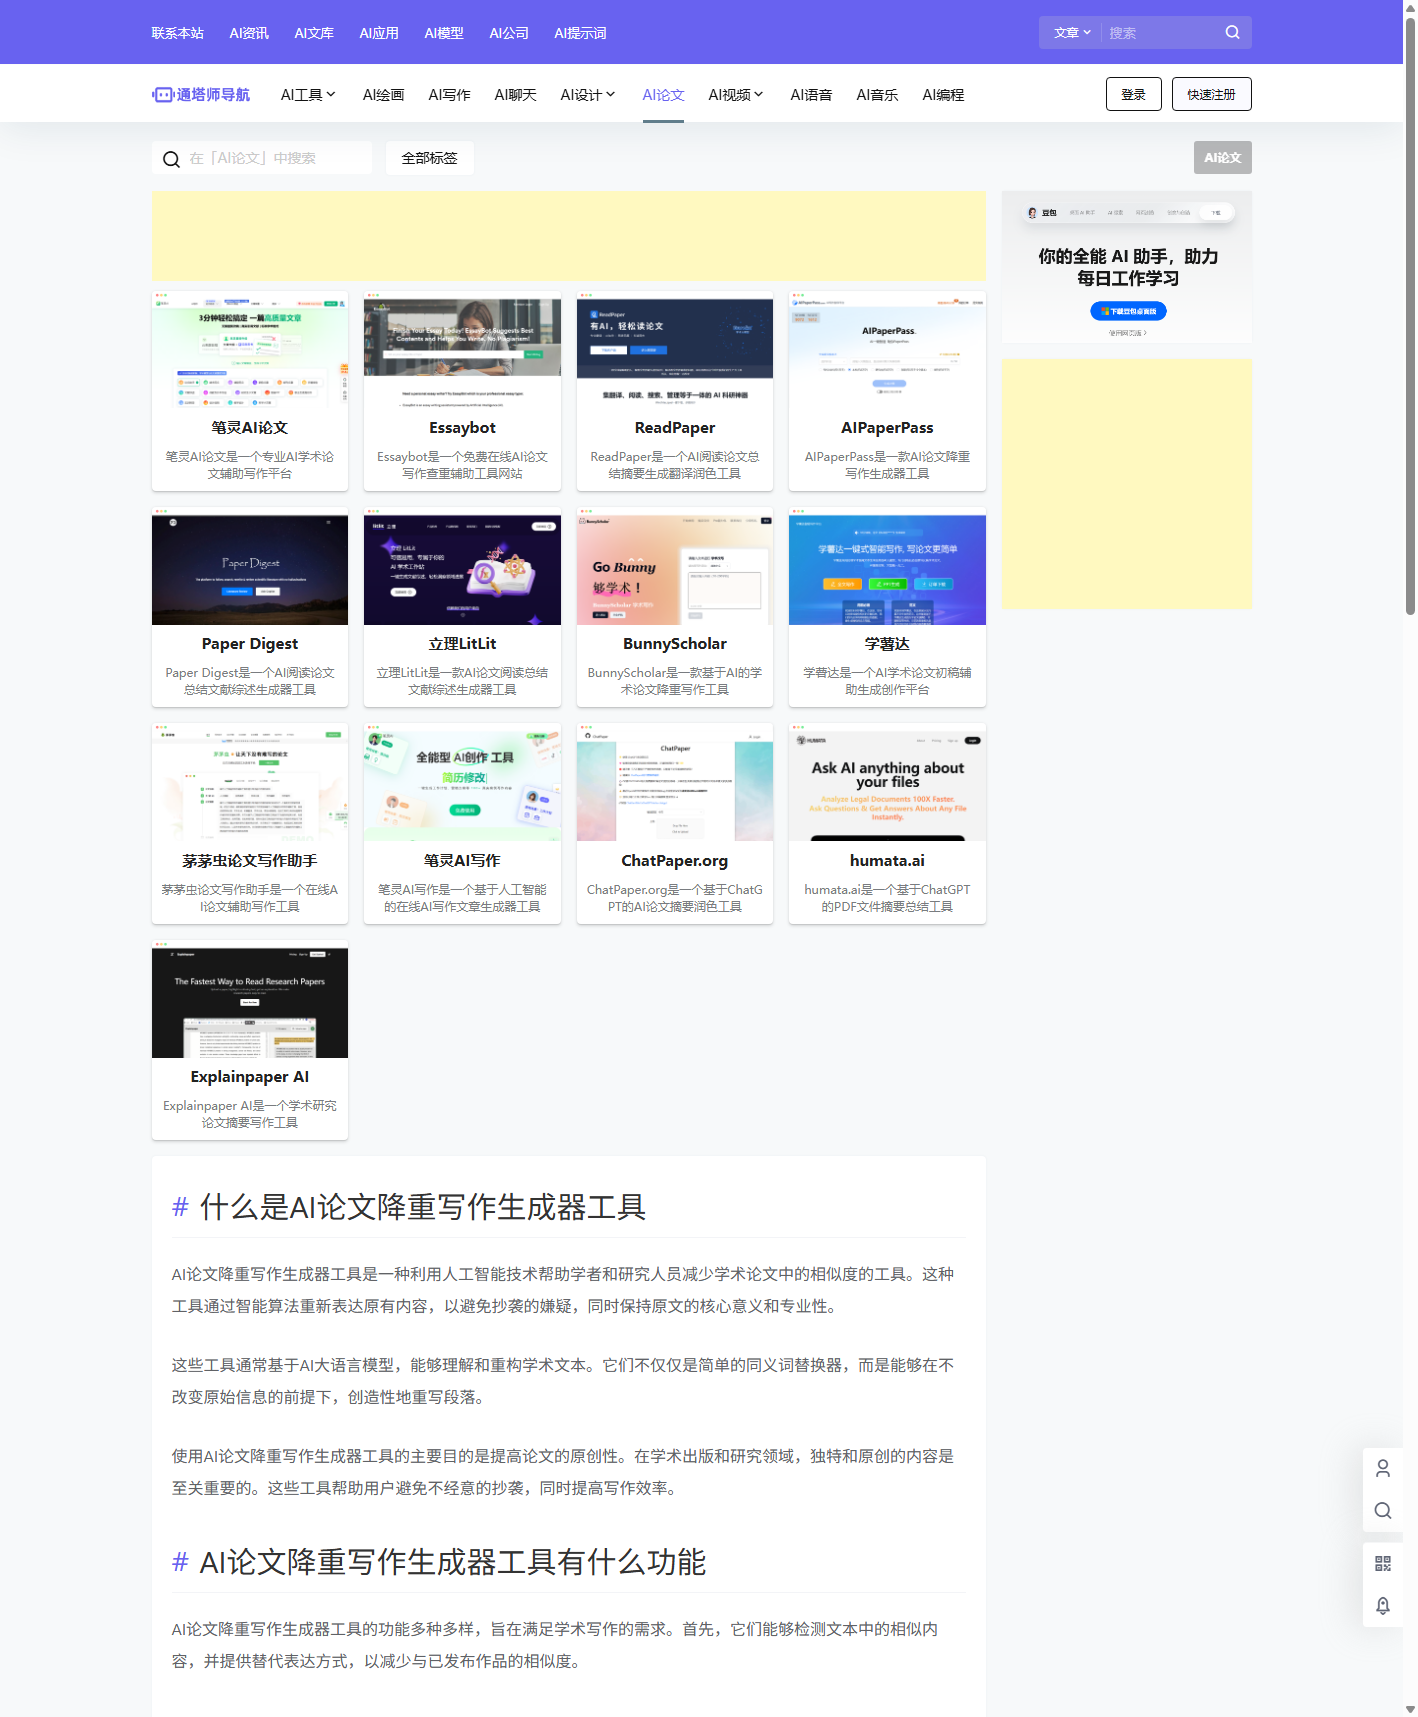Image resolution: width=1418 pixels, height=1717 pixels.
Task: Click the floating QR code icon
Action: [1383, 1564]
